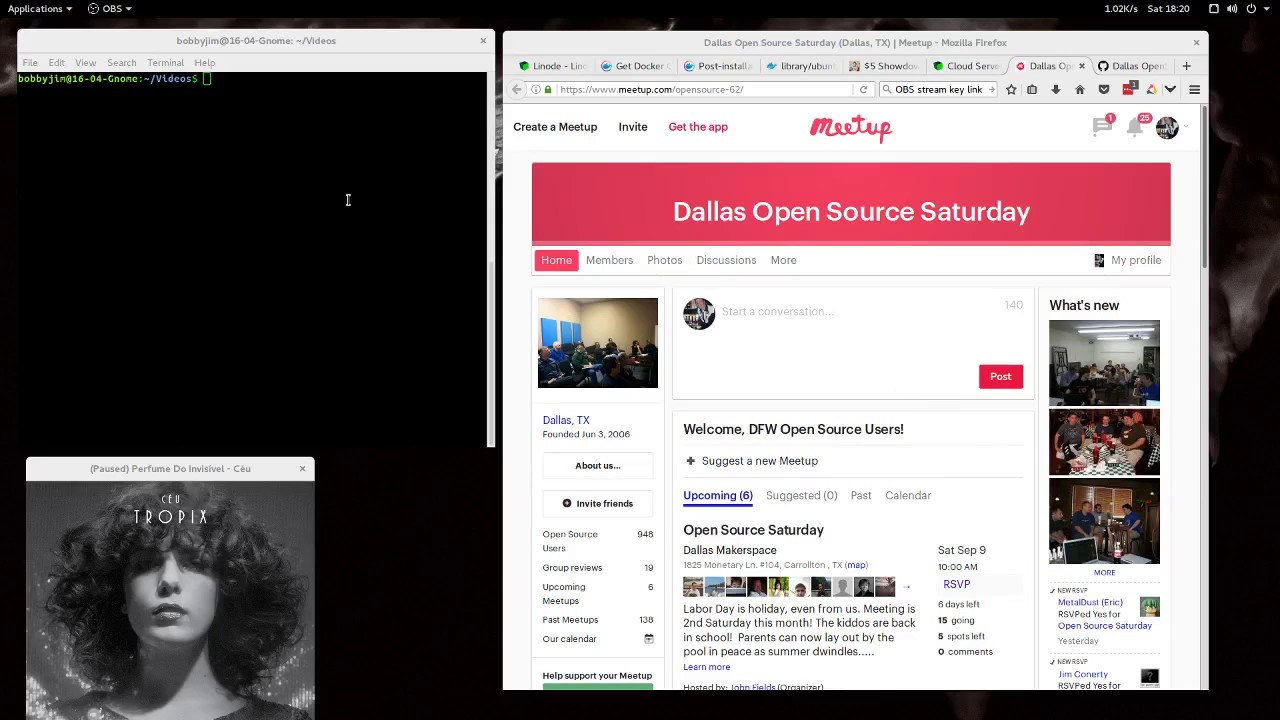1280x720 pixels.
Task: Click the search go arrow in the search box
Action: (x=991, y=89)
